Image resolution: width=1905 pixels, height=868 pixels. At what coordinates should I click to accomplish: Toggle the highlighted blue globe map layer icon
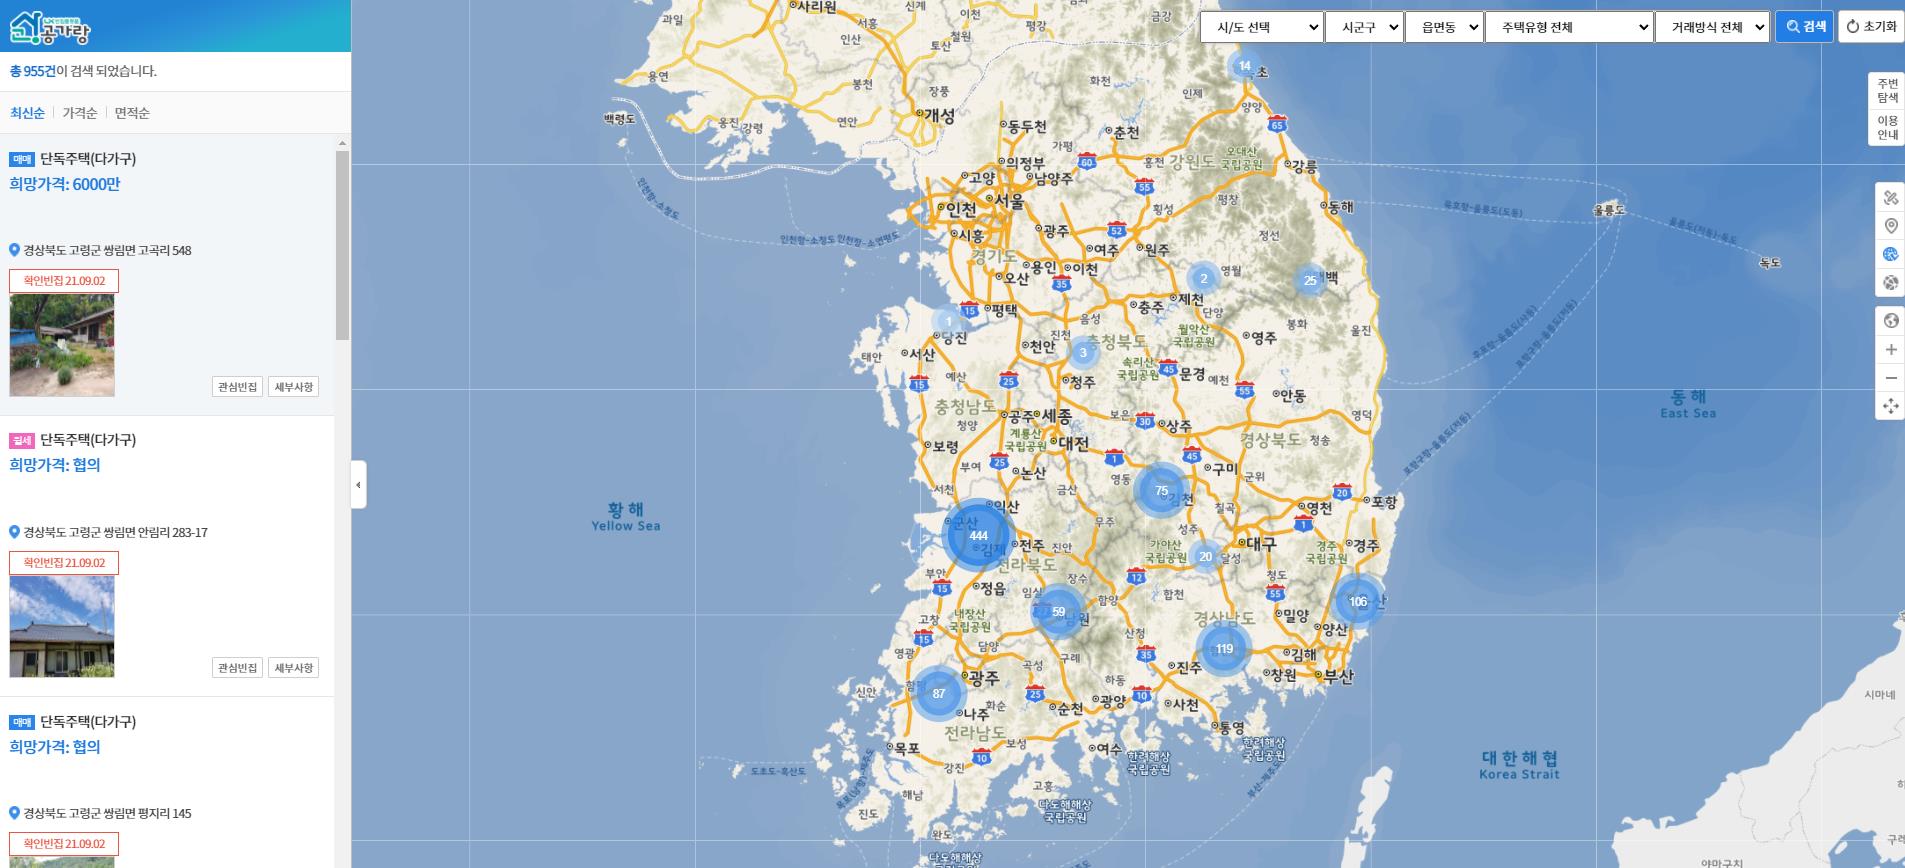click(x=1890, y=254)
